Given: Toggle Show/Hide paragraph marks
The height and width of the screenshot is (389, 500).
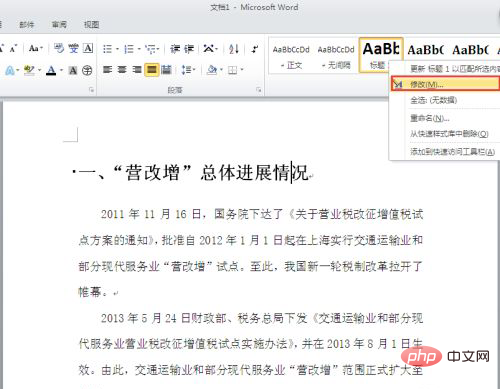Looking at the screenshot, I should (x=255, y=49).
